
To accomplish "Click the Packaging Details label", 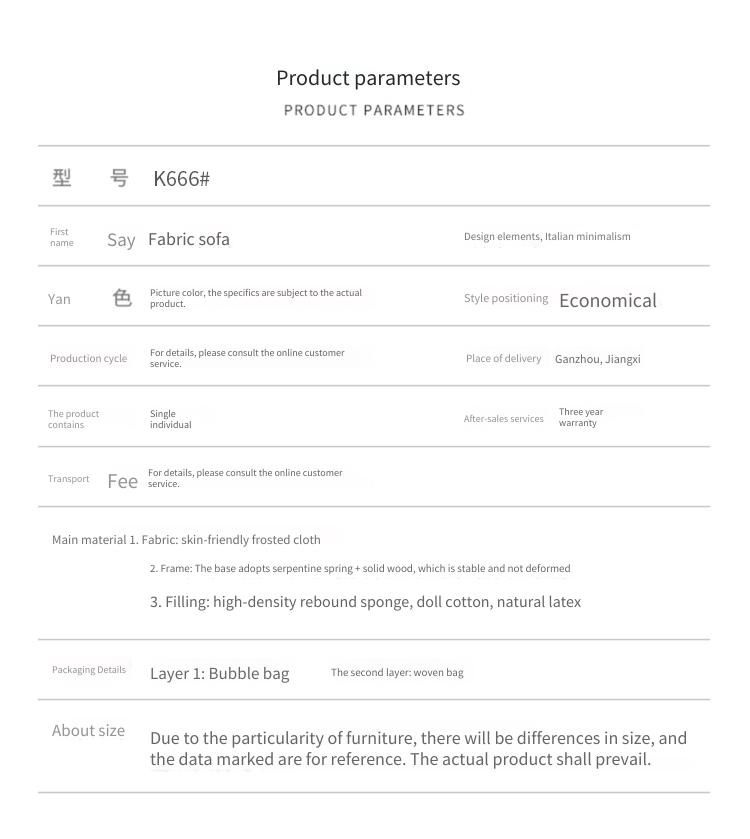I will pos(89,670).
